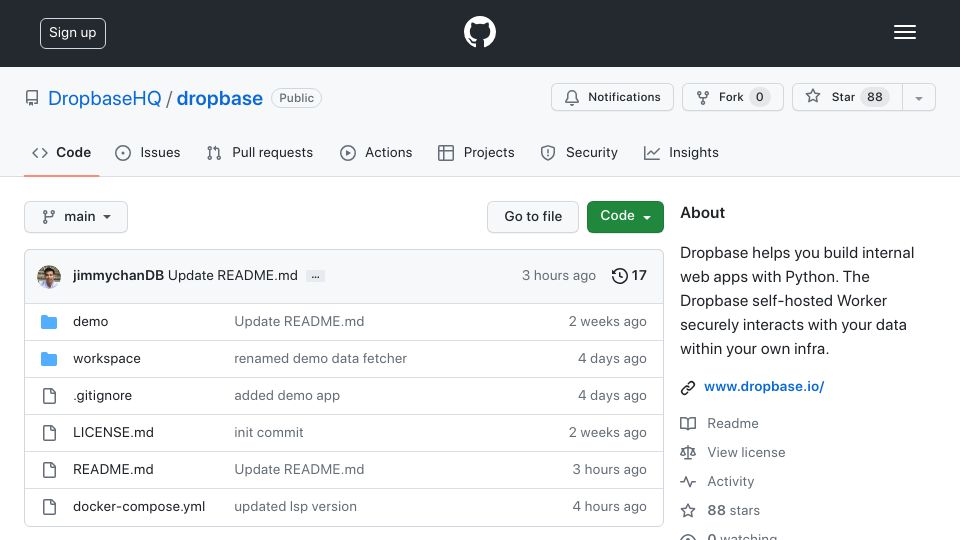This screenshot has width=960, height=540.
Task: Open the README.md file
Action: (113, 470)
